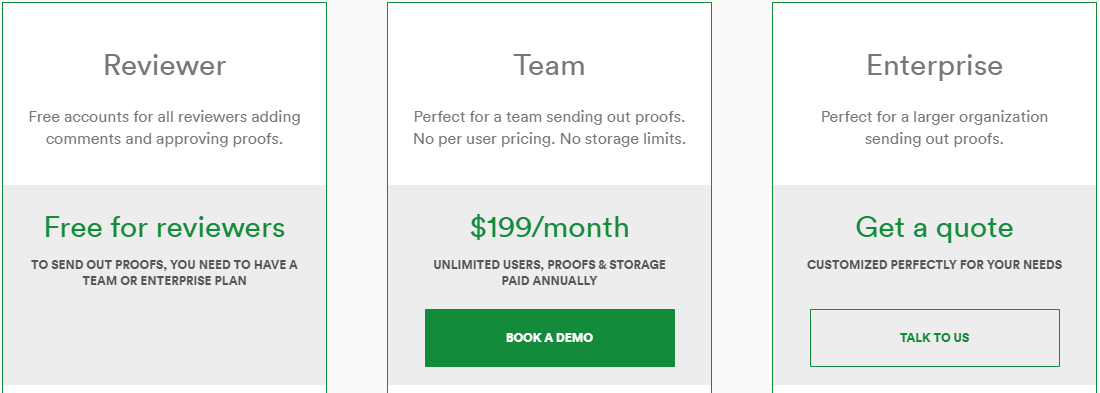
Task: Click 'No per user pricing. No storage limits.' line
Action: [549, 139]
